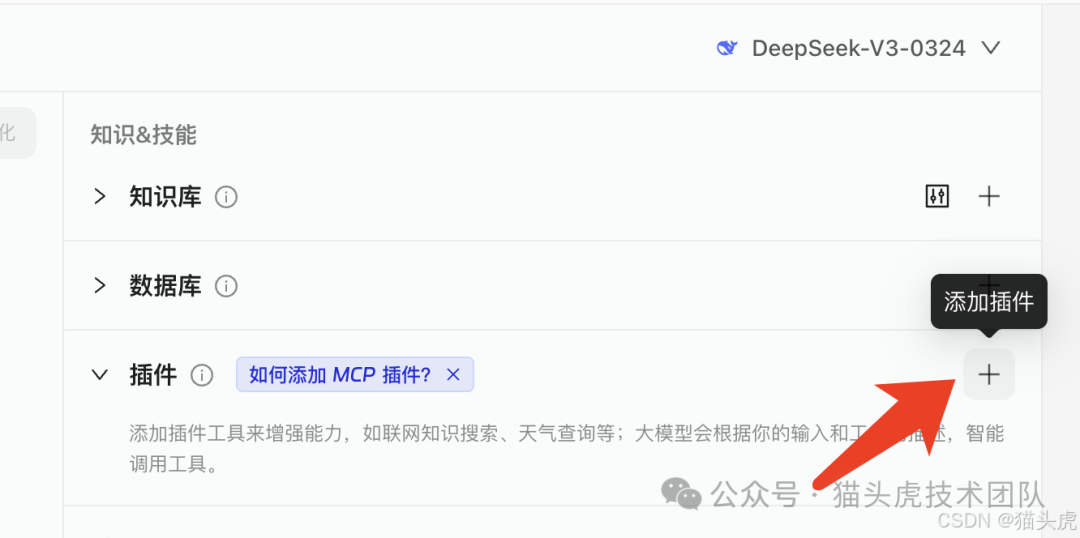Click the info icon next to 数据库
Viewport: 1080px width, 538px height.
[226, 286]
